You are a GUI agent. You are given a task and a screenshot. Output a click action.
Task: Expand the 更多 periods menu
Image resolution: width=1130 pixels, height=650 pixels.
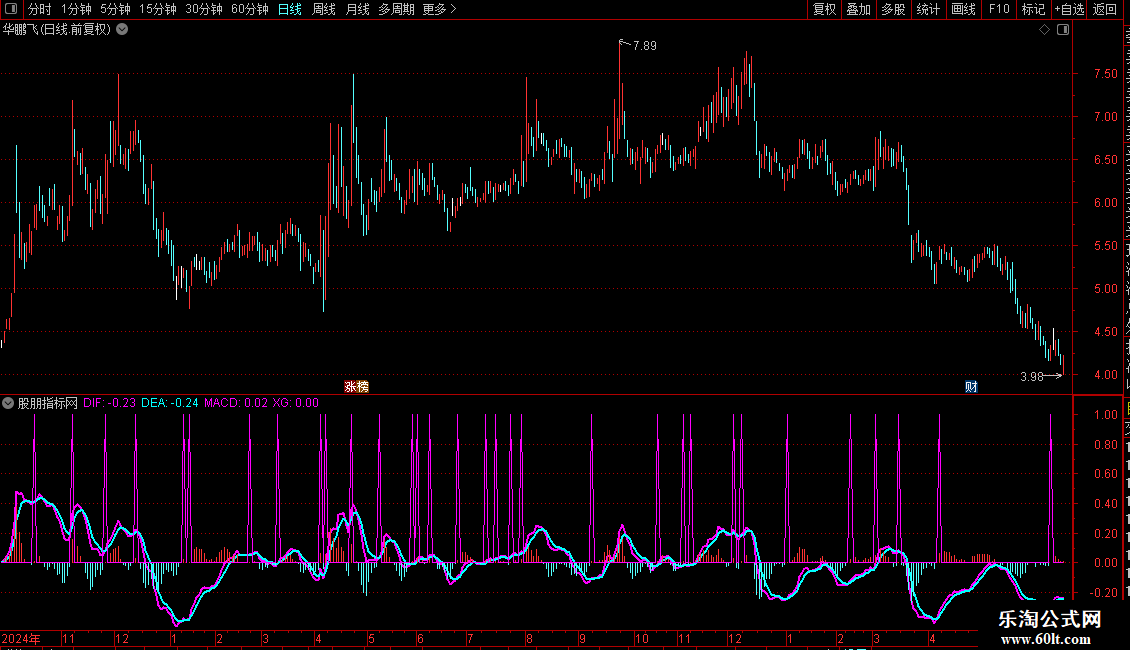(440, 9)
